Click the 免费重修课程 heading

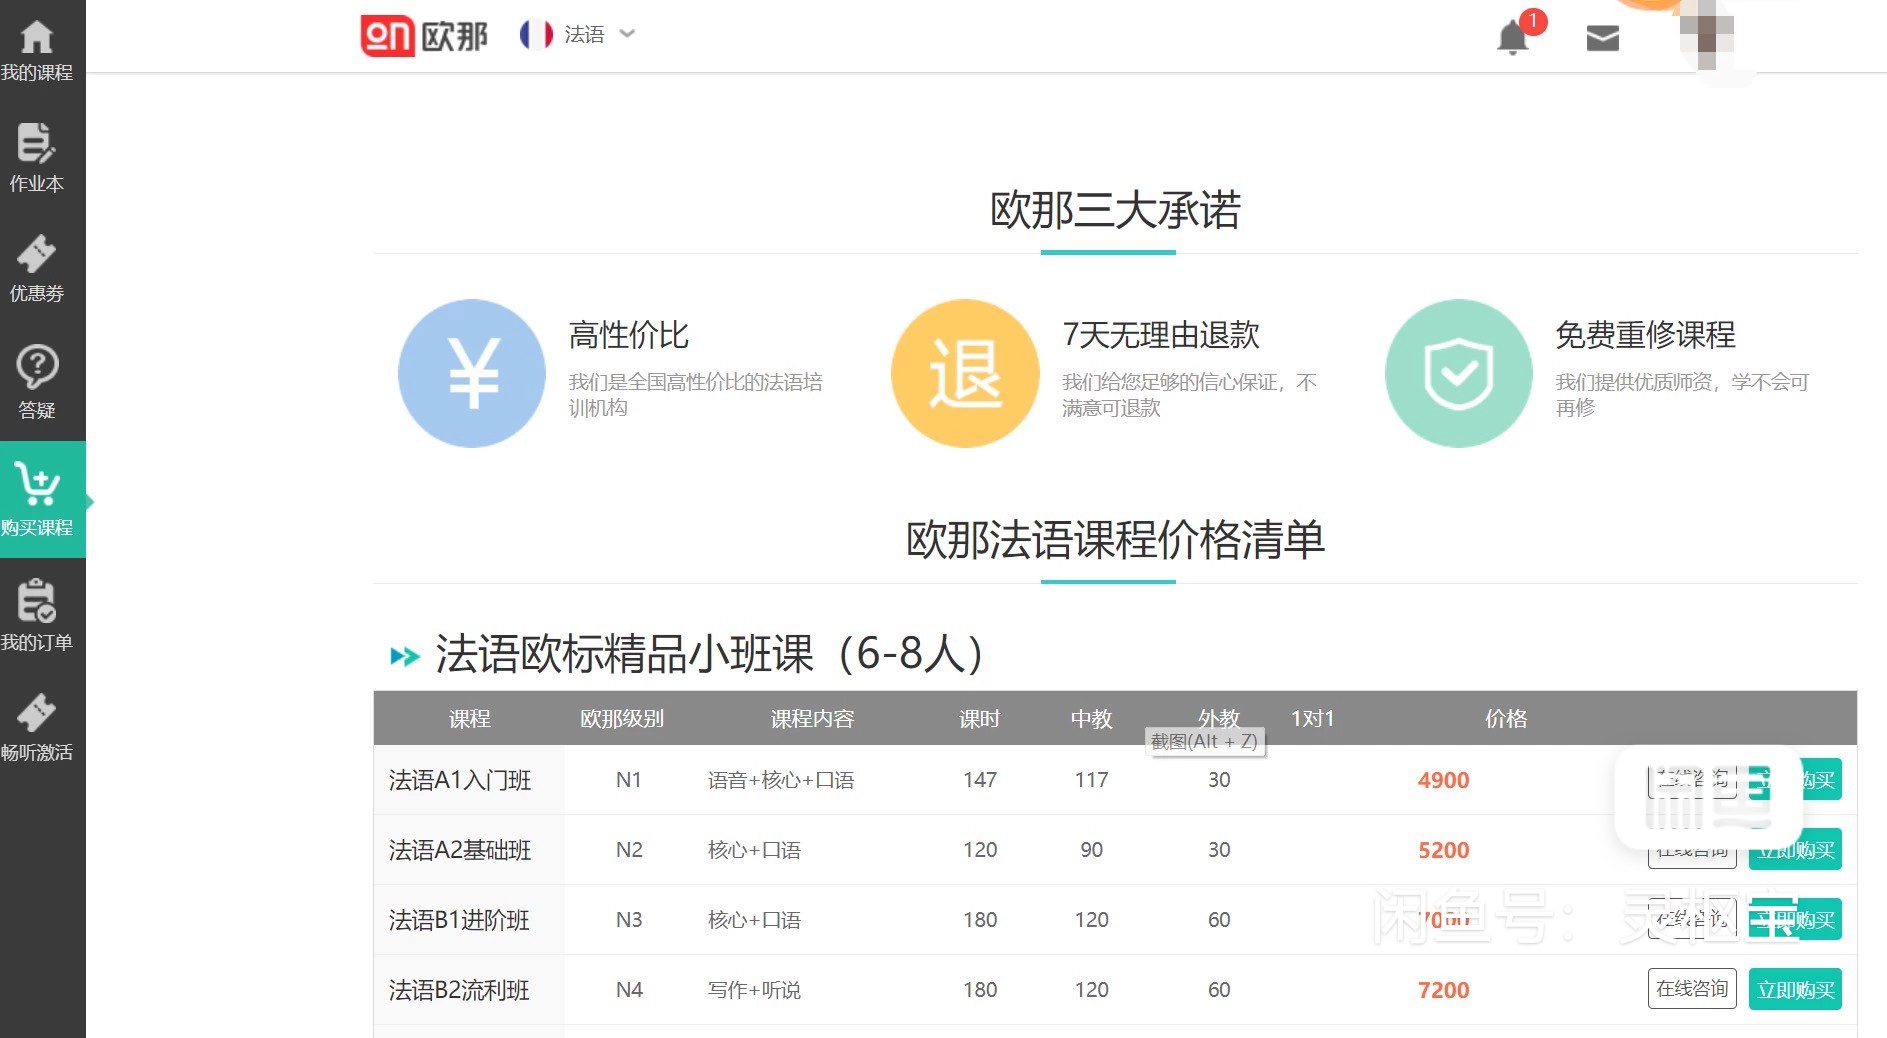coord(1645,334)
